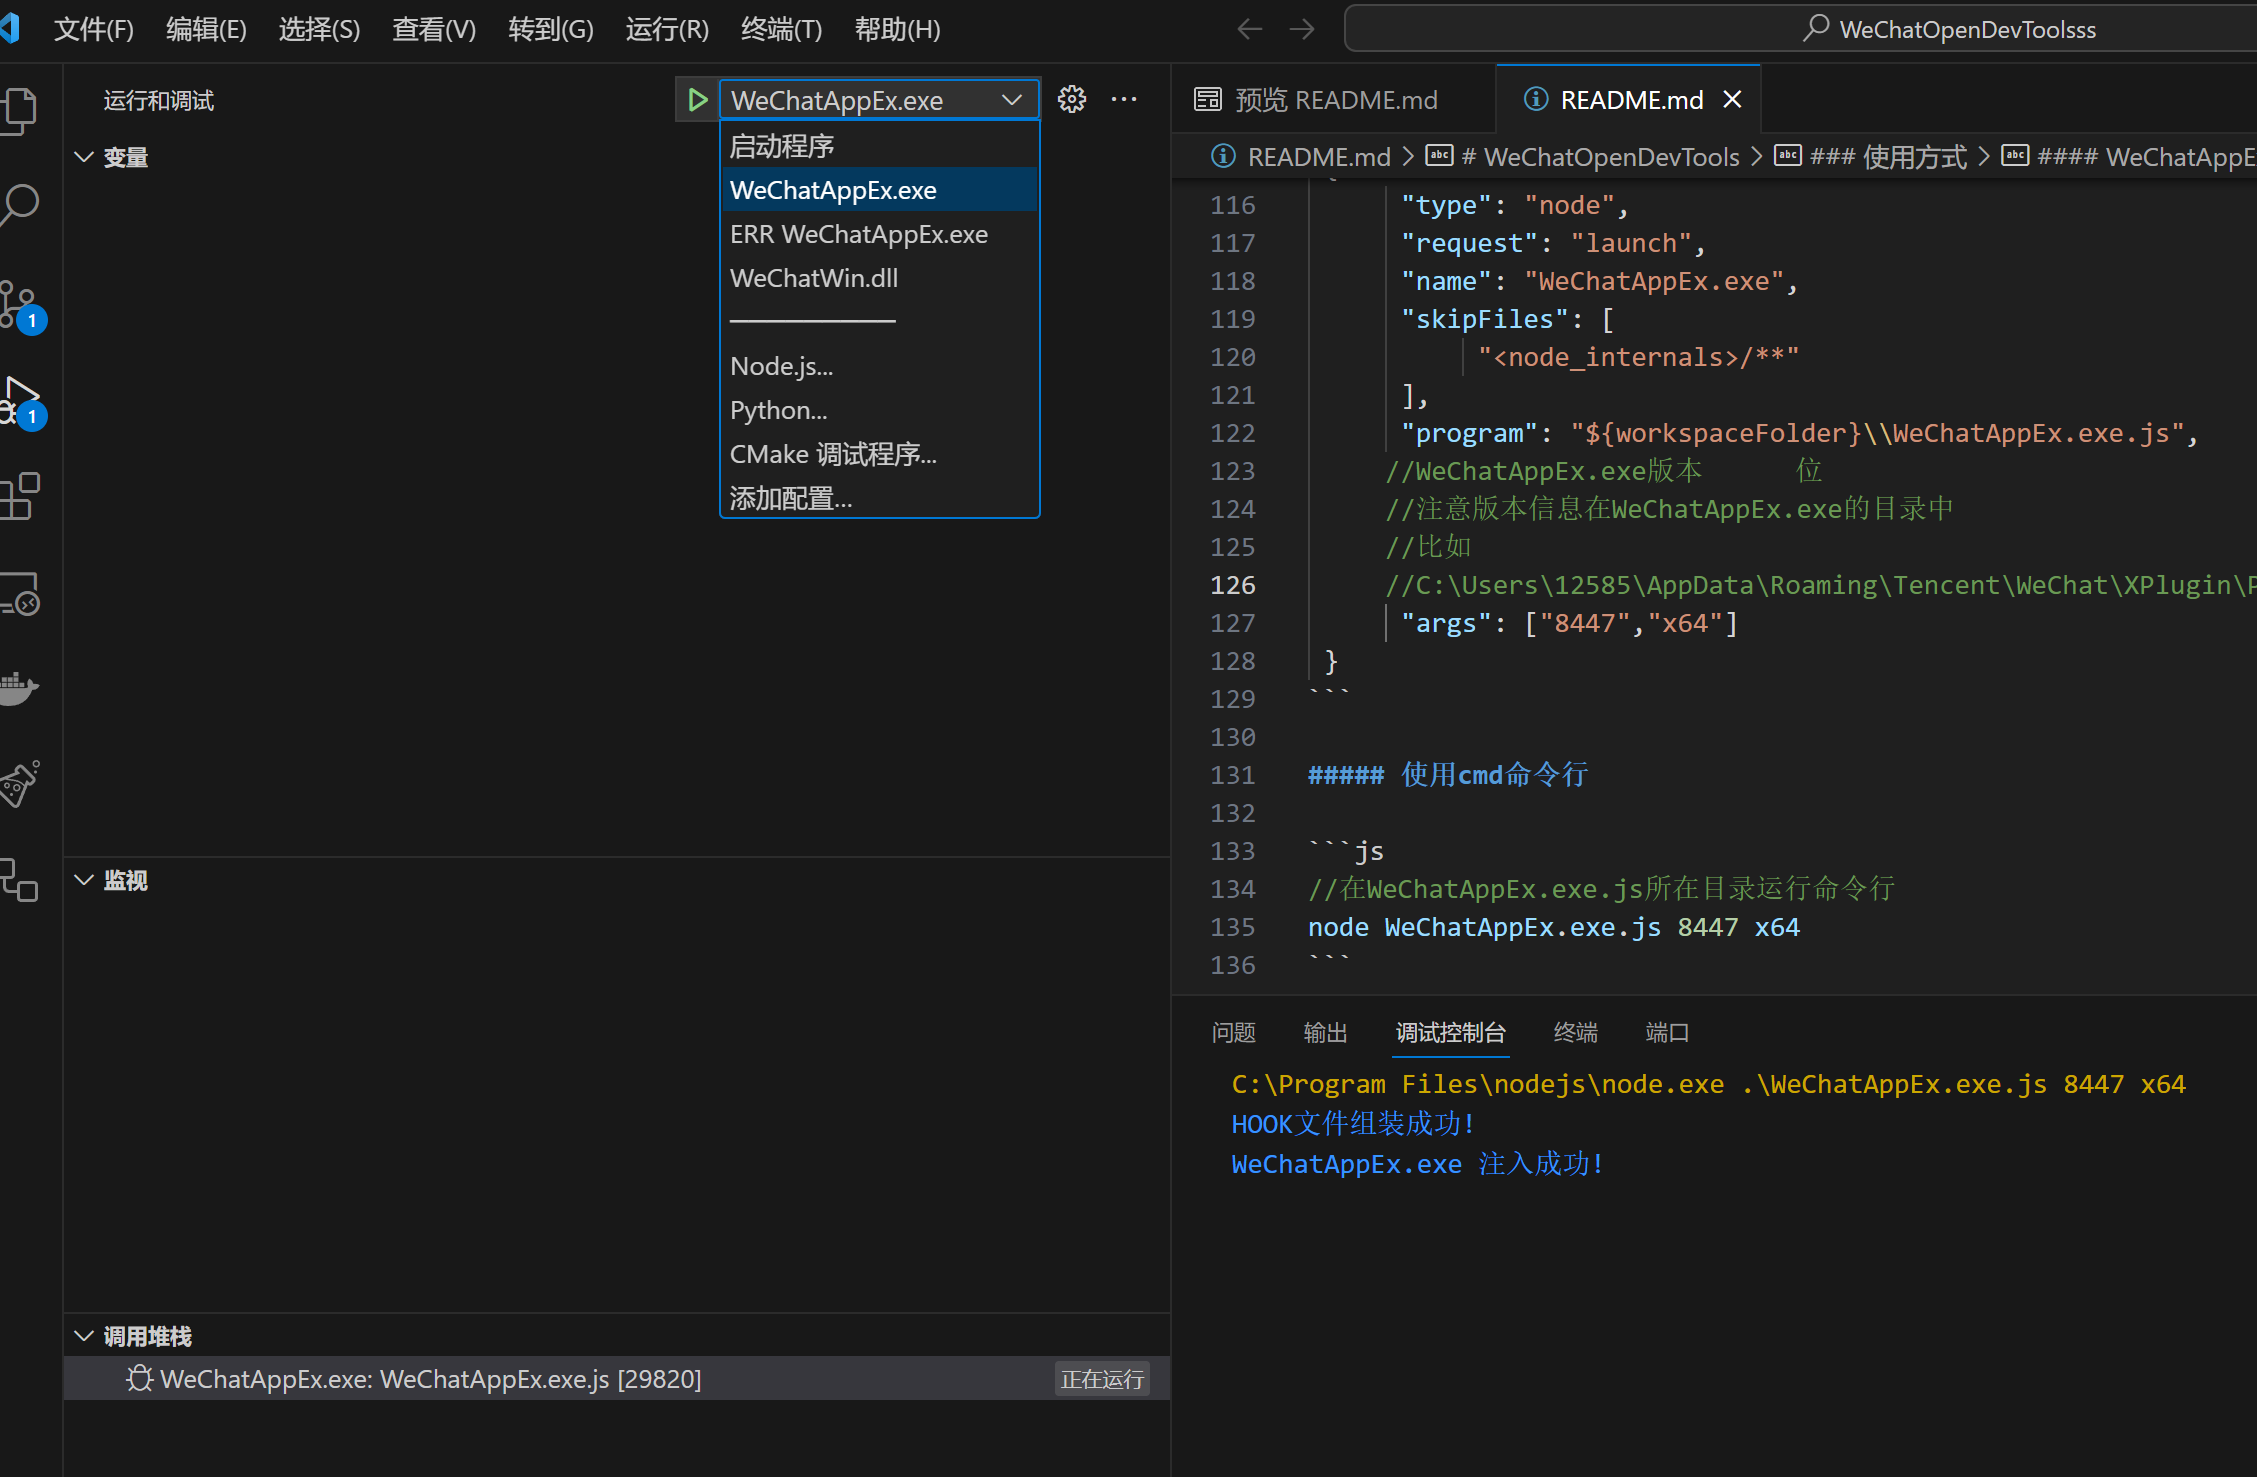Go forward with the right arrow

1301,29
